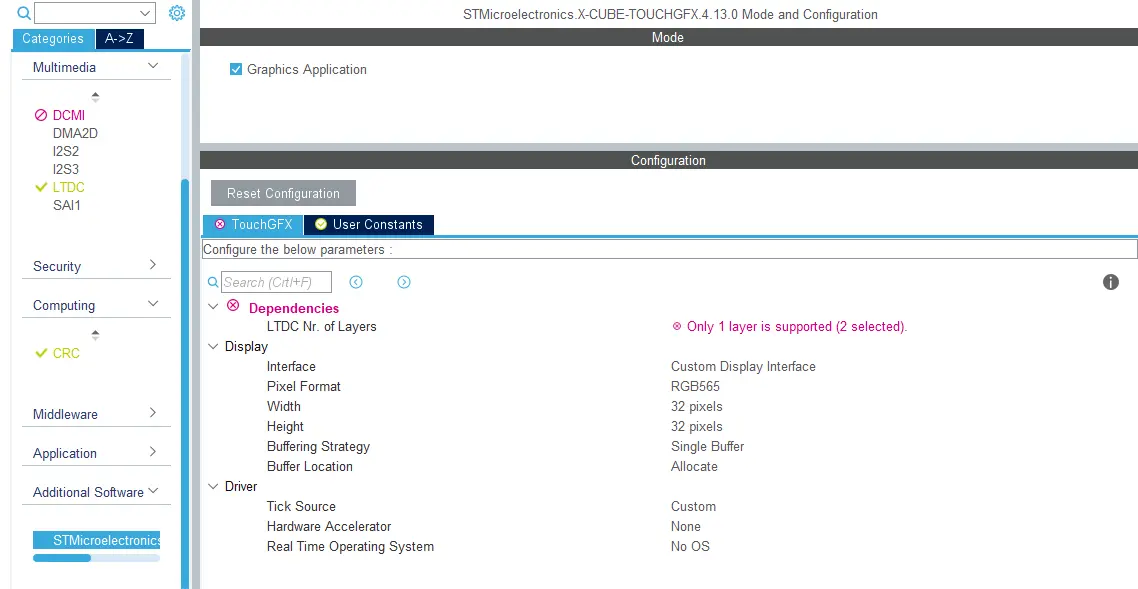Switch to the Categories tab
The width and height of the screenshot is (1138, 589).
[53, 38]
